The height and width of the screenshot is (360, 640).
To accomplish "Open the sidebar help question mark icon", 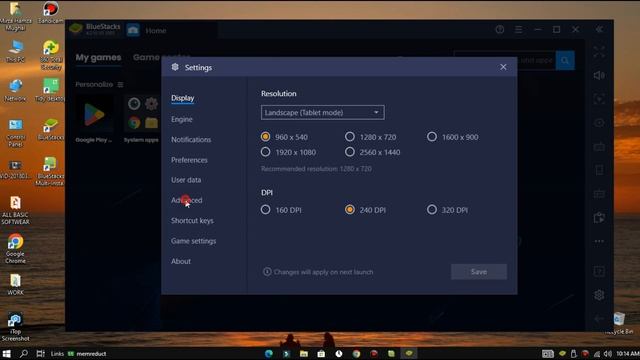I will 599,271.
